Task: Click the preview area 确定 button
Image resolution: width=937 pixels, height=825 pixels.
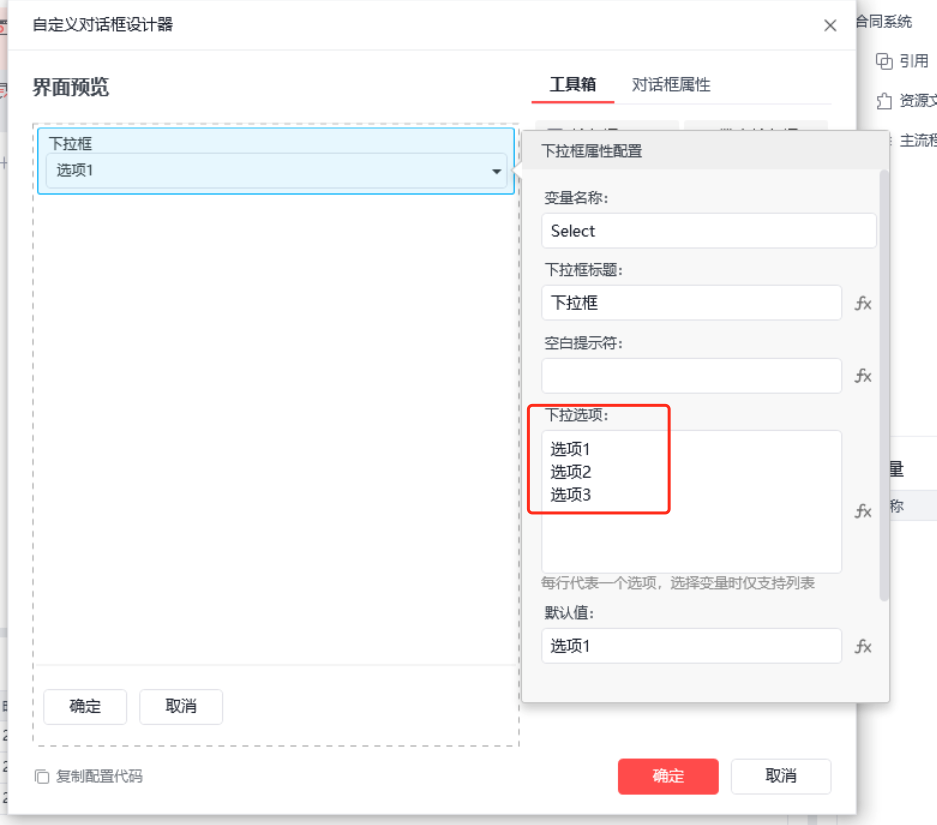Action: click(85, 707)
